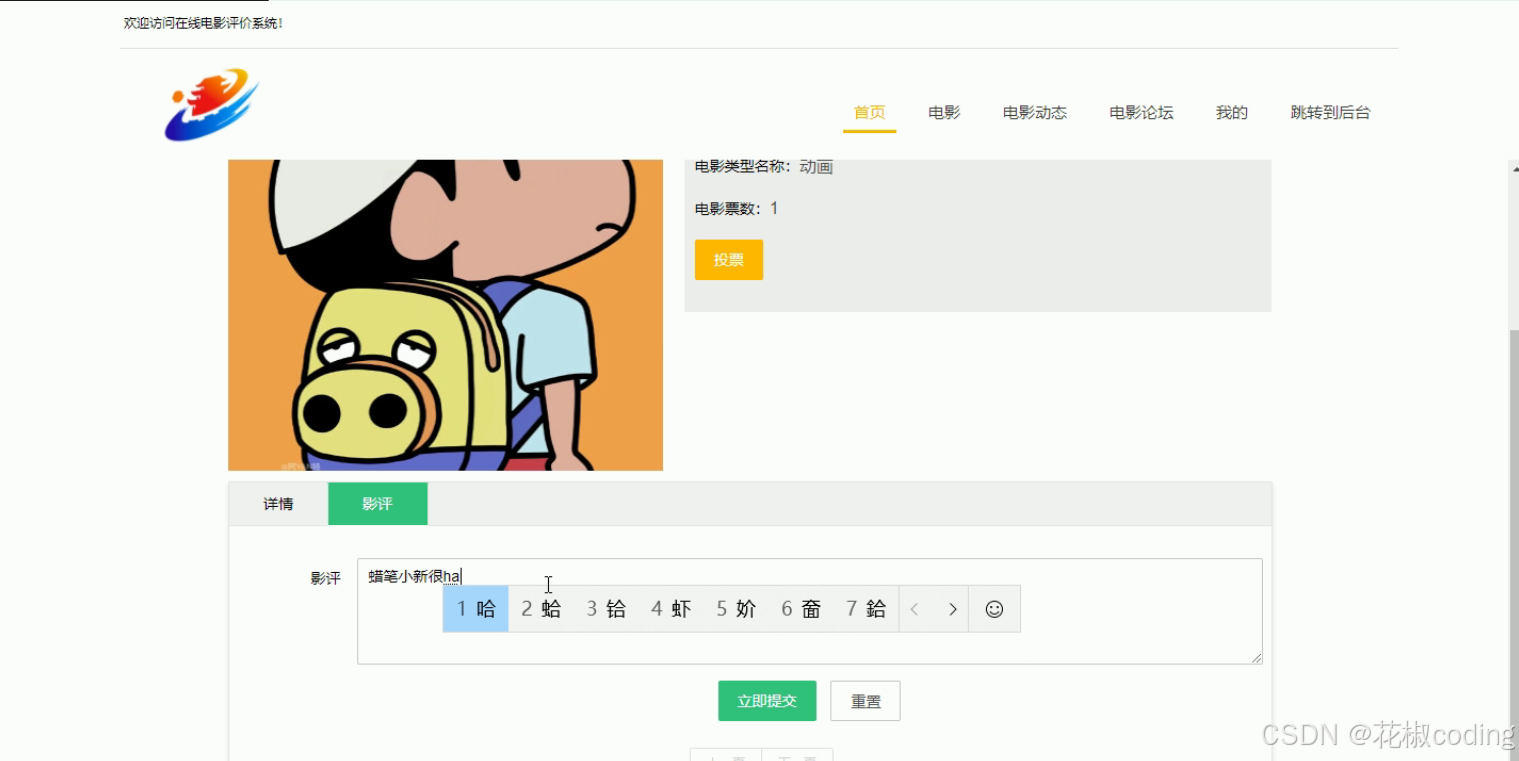Viewport: 1519px width, 761px height.
Task: Select candidate character 铪 in the IME bar
Action: click(607, 608)
